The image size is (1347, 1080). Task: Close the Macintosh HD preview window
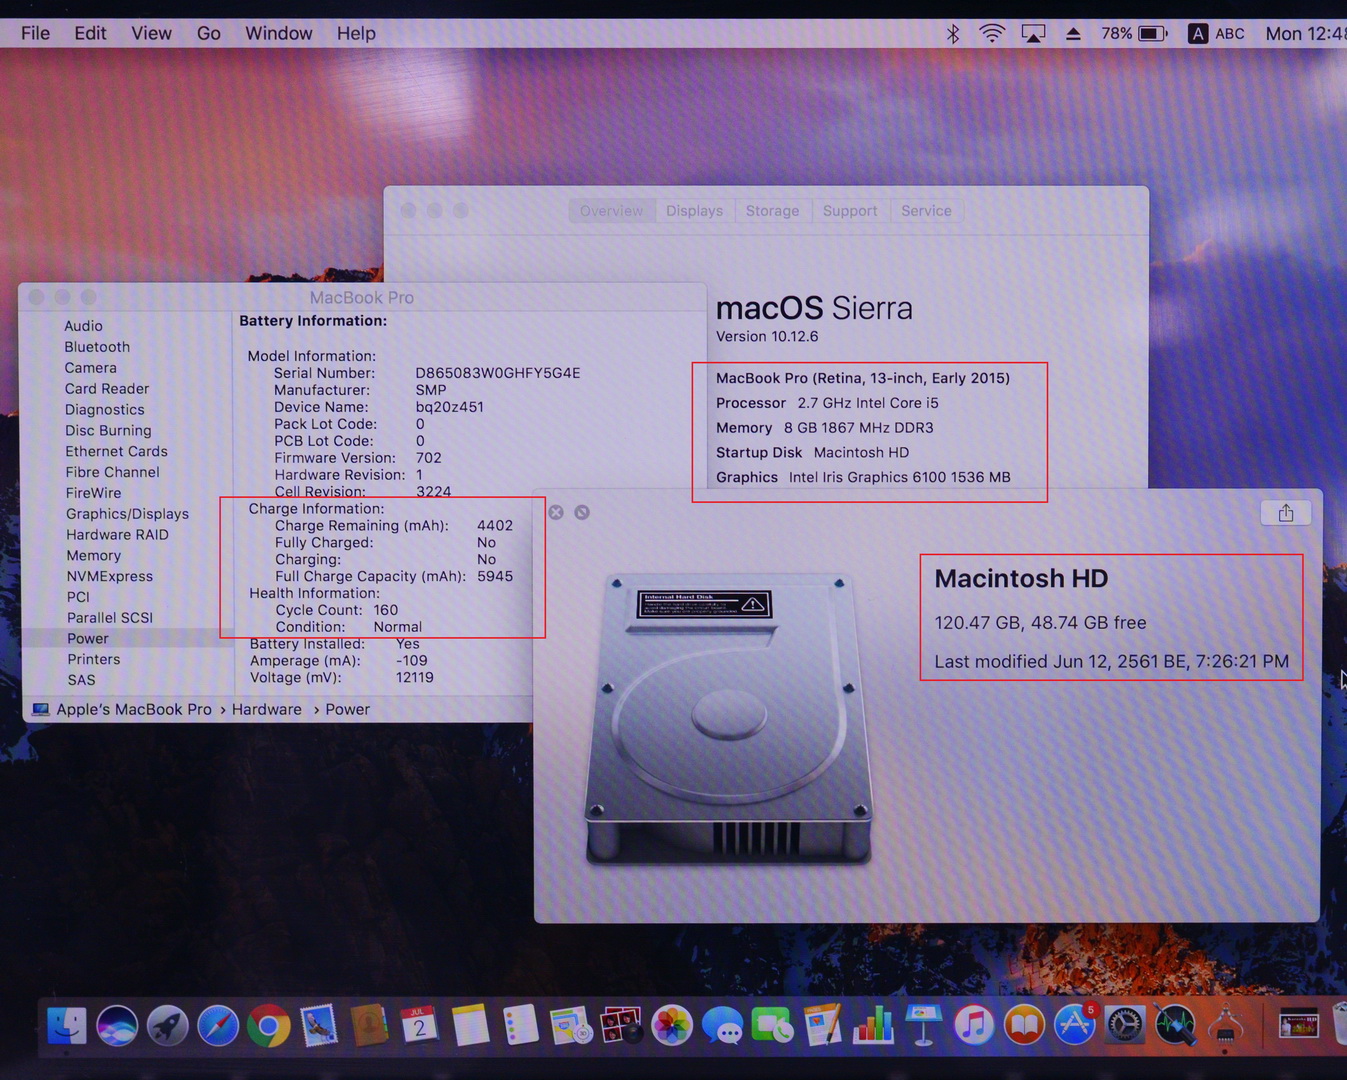(556, 513)
